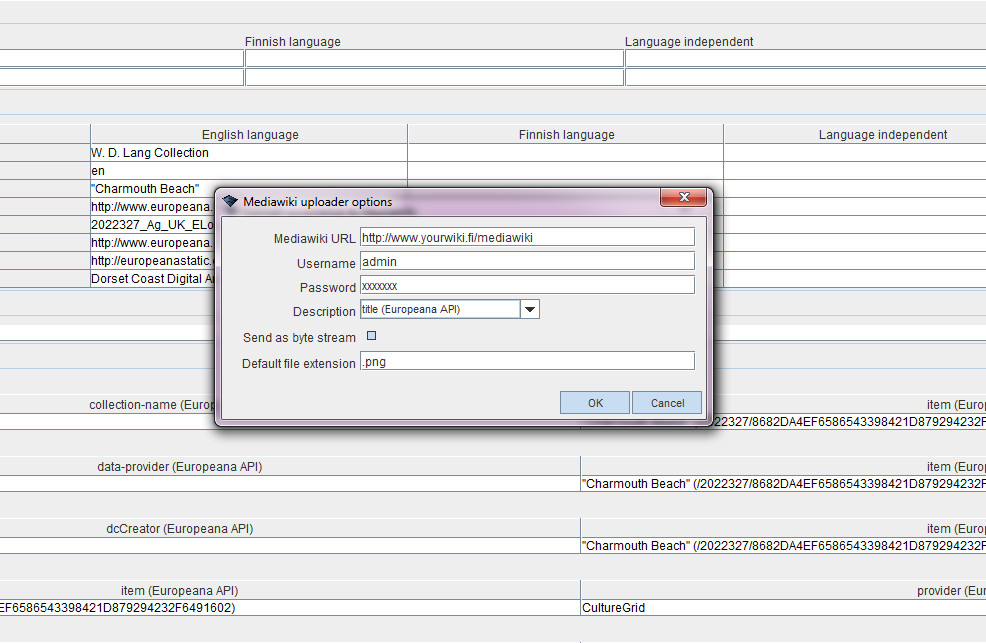Select the Username field showing admin
This screenshot has width=986, height=643.
pyautogui.click(x=527, y=261)
